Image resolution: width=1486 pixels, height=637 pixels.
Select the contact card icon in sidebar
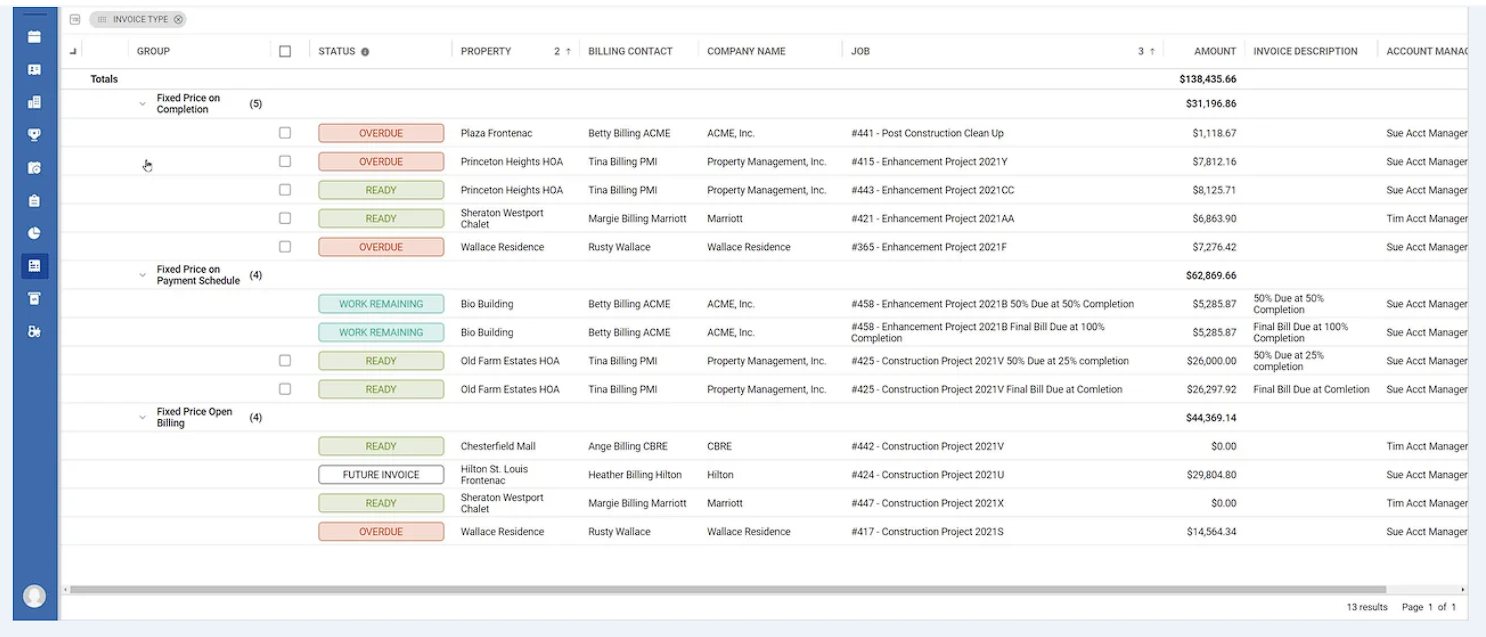coord(35,68)
